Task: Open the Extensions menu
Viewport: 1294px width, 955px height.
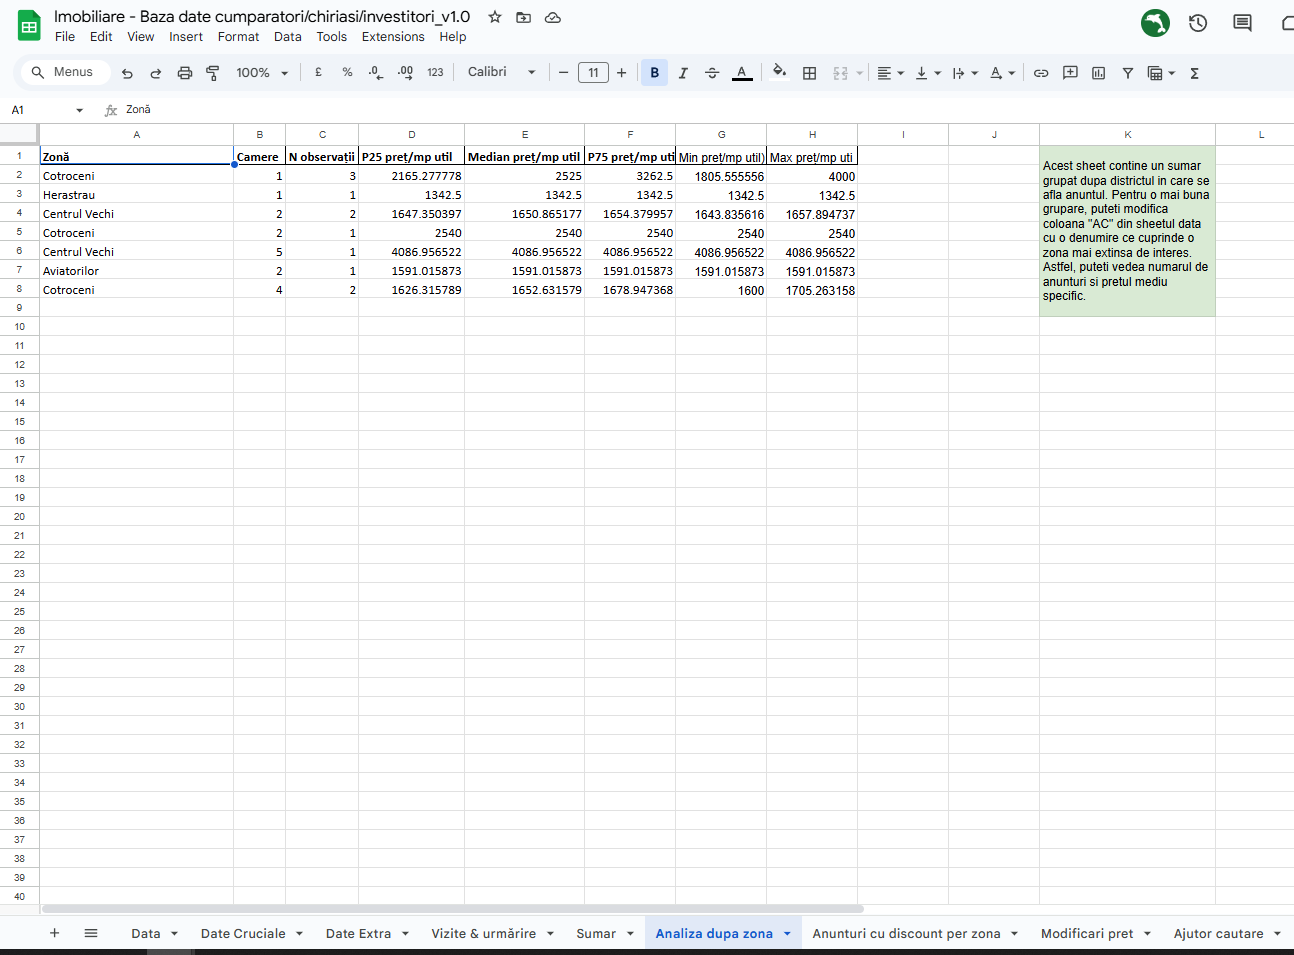Action: 393,37
